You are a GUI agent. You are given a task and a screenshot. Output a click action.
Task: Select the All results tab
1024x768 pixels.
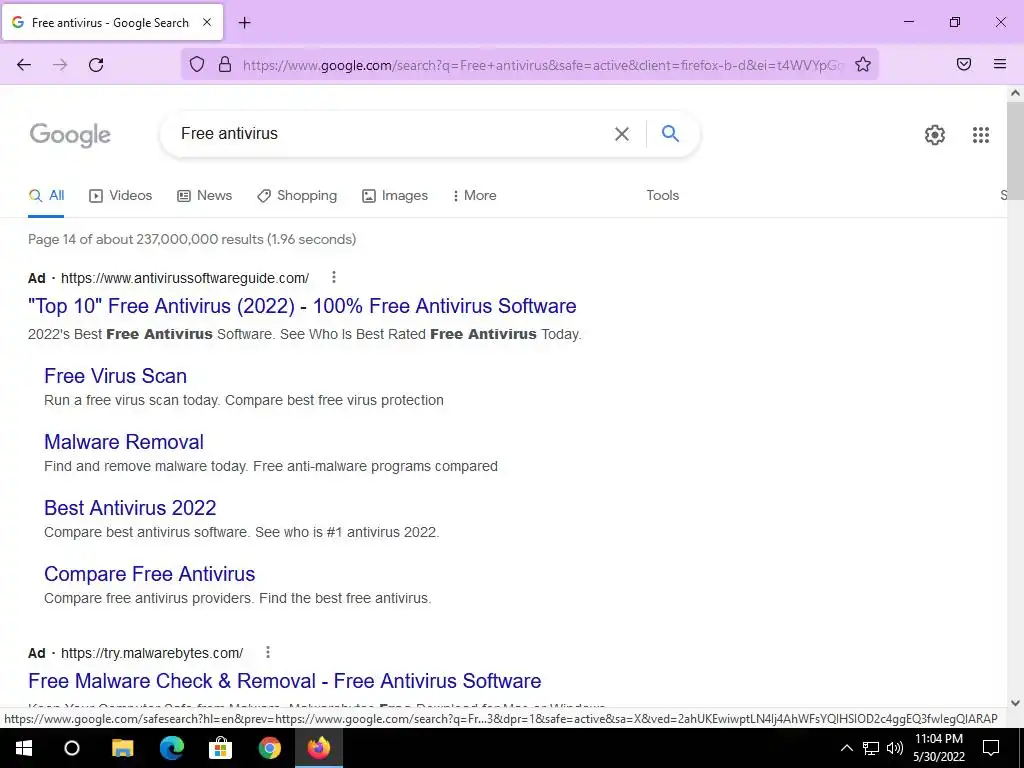coord(46,195)
